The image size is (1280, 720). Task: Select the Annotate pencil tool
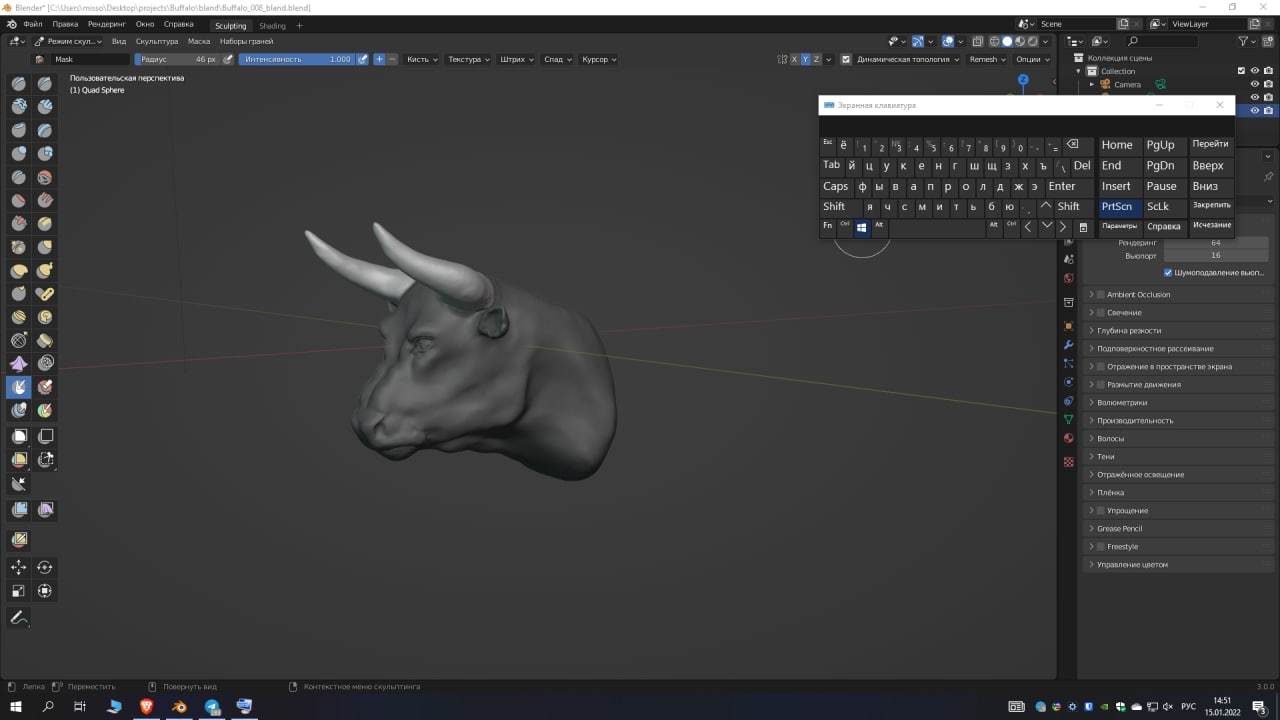(19, 618)
